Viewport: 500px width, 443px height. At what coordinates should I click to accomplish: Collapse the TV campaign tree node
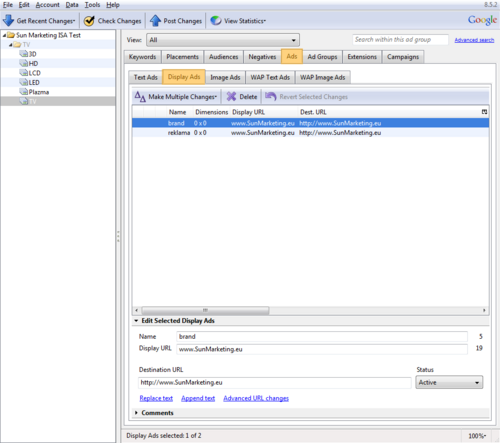tap(11, 45)
